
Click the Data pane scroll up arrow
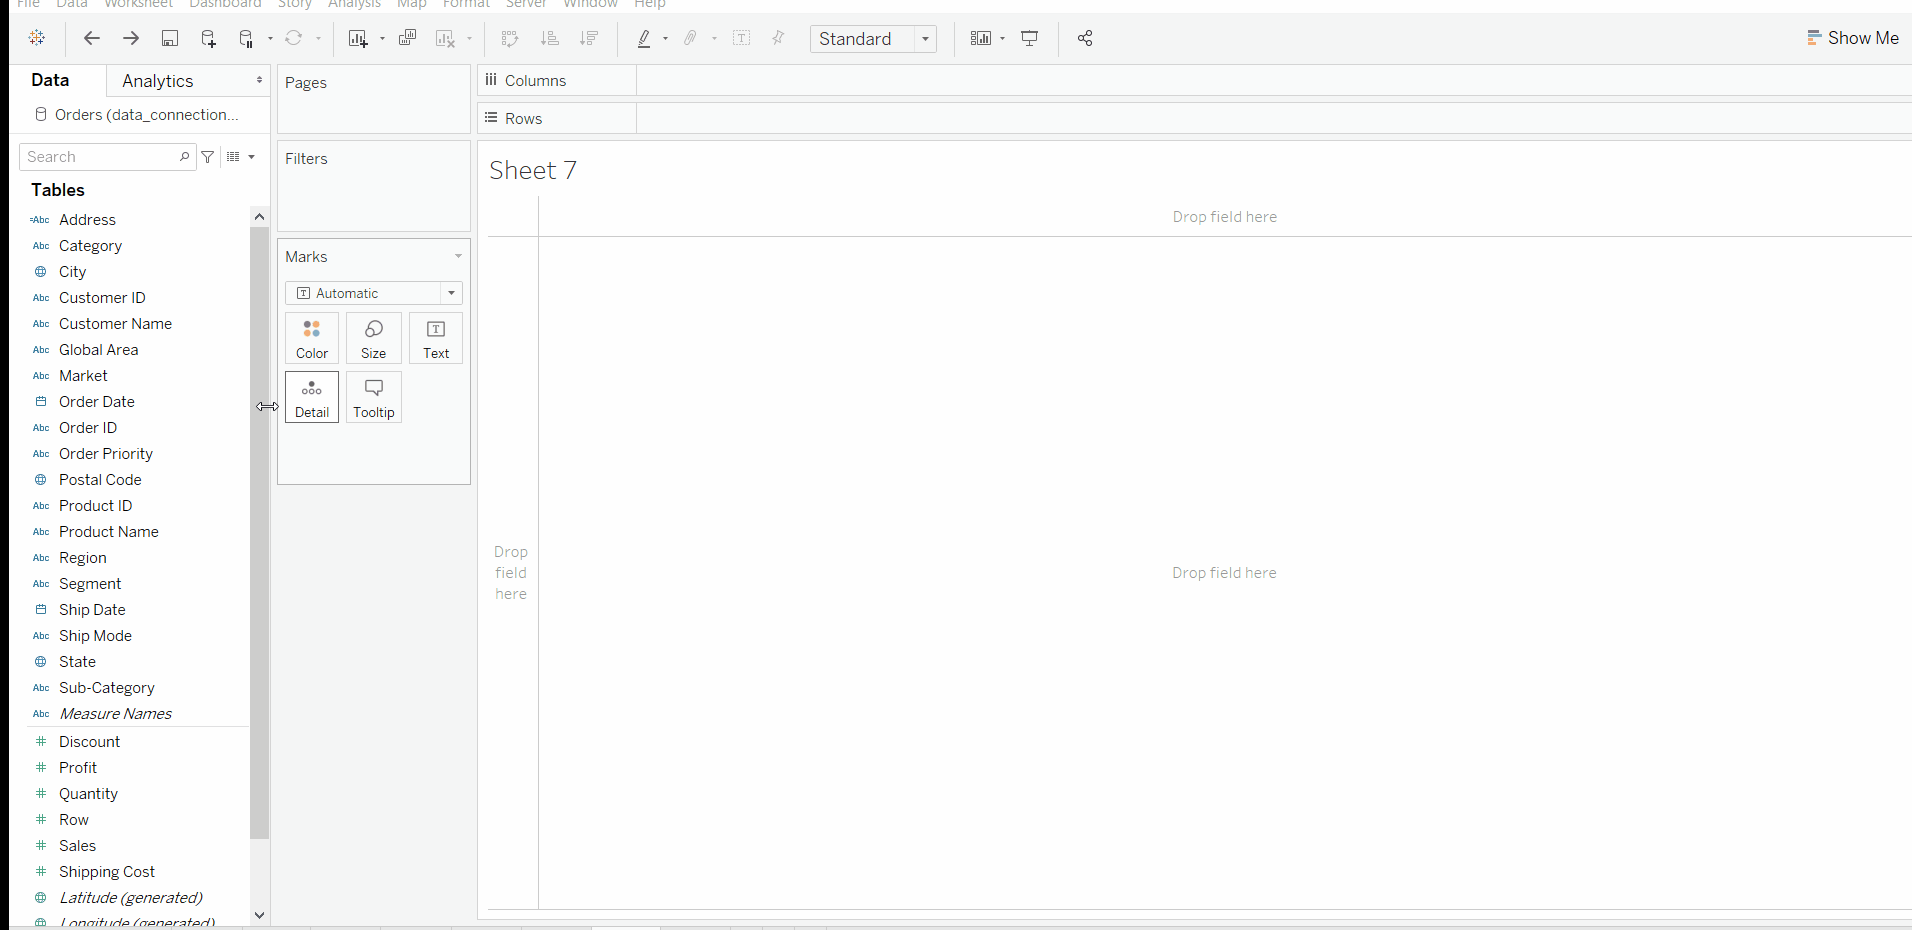click(260, 217)
